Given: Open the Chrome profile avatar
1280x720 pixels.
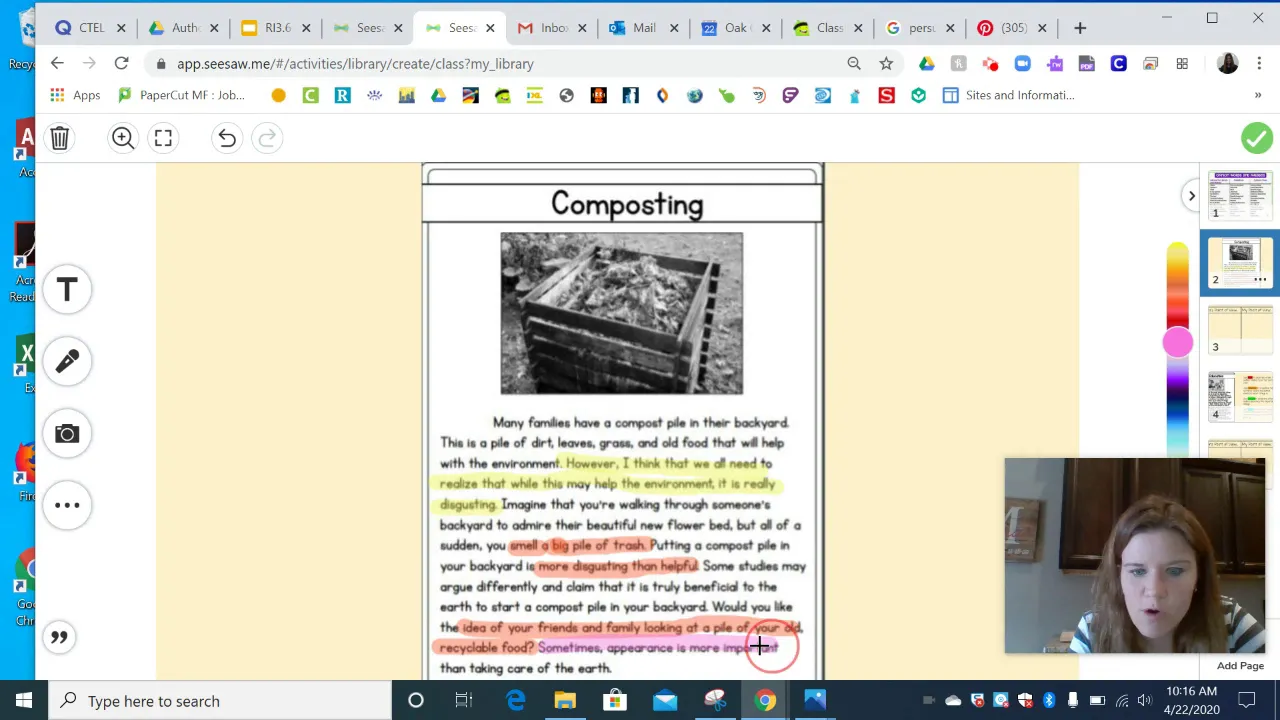Looking at the screenshot, I should [1228, 64].
